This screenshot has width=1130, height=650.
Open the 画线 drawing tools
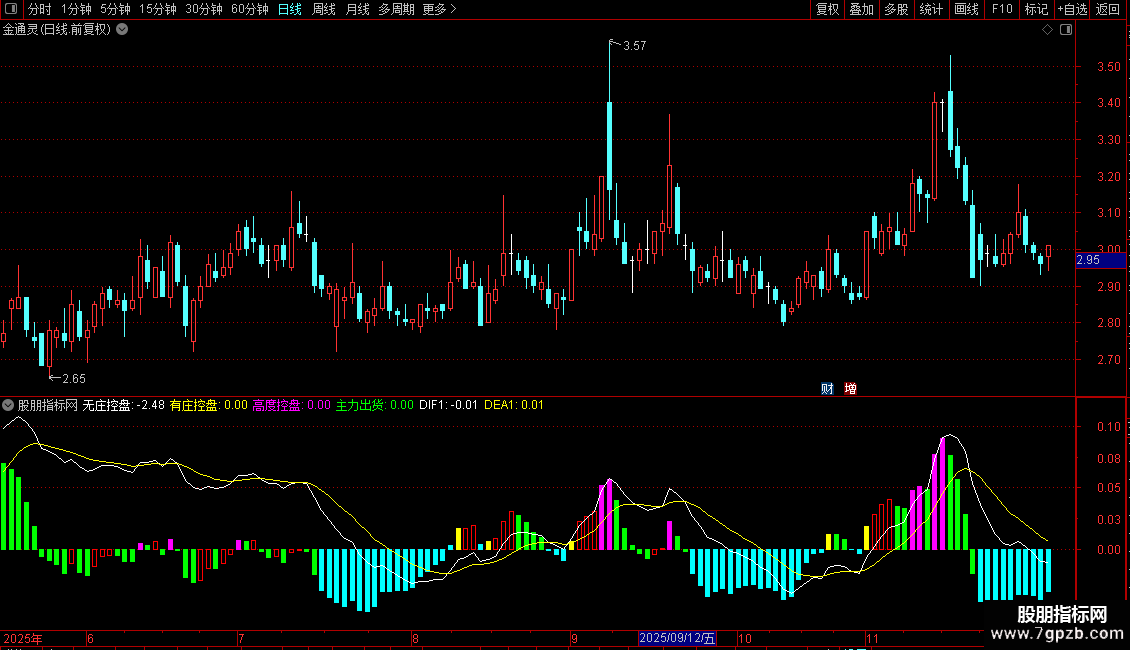[x=966, y=10]
